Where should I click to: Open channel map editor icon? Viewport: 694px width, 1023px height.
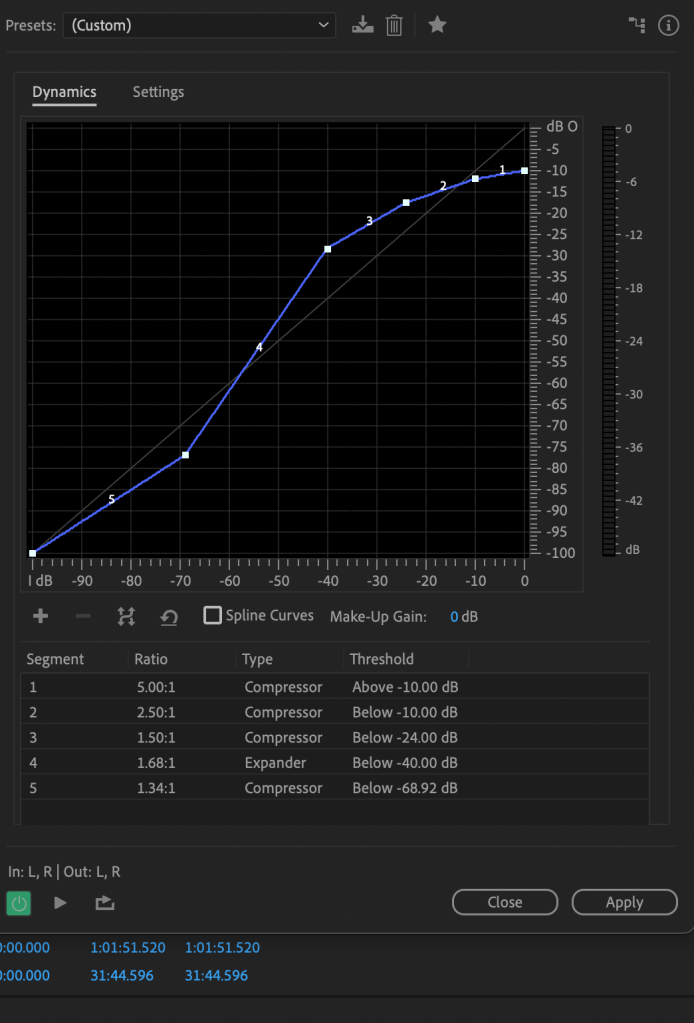[636, 25]
